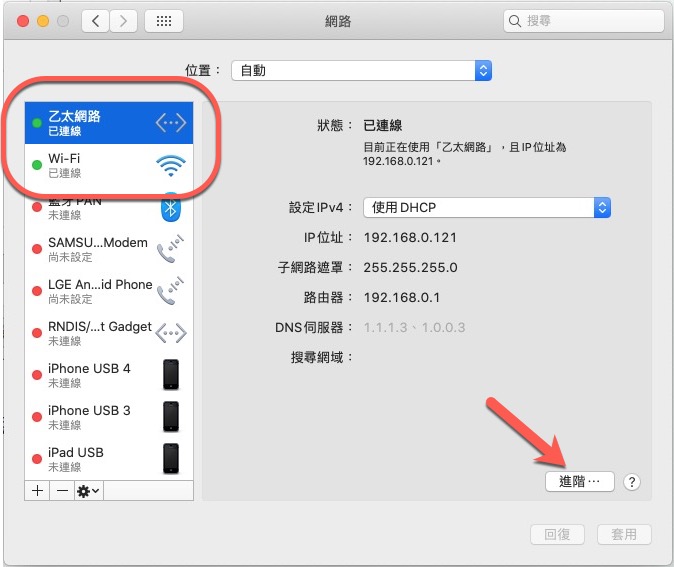The image size is (674, 567).
Task: Close the 網路 window with red button
Action: (x=23, y=21)
